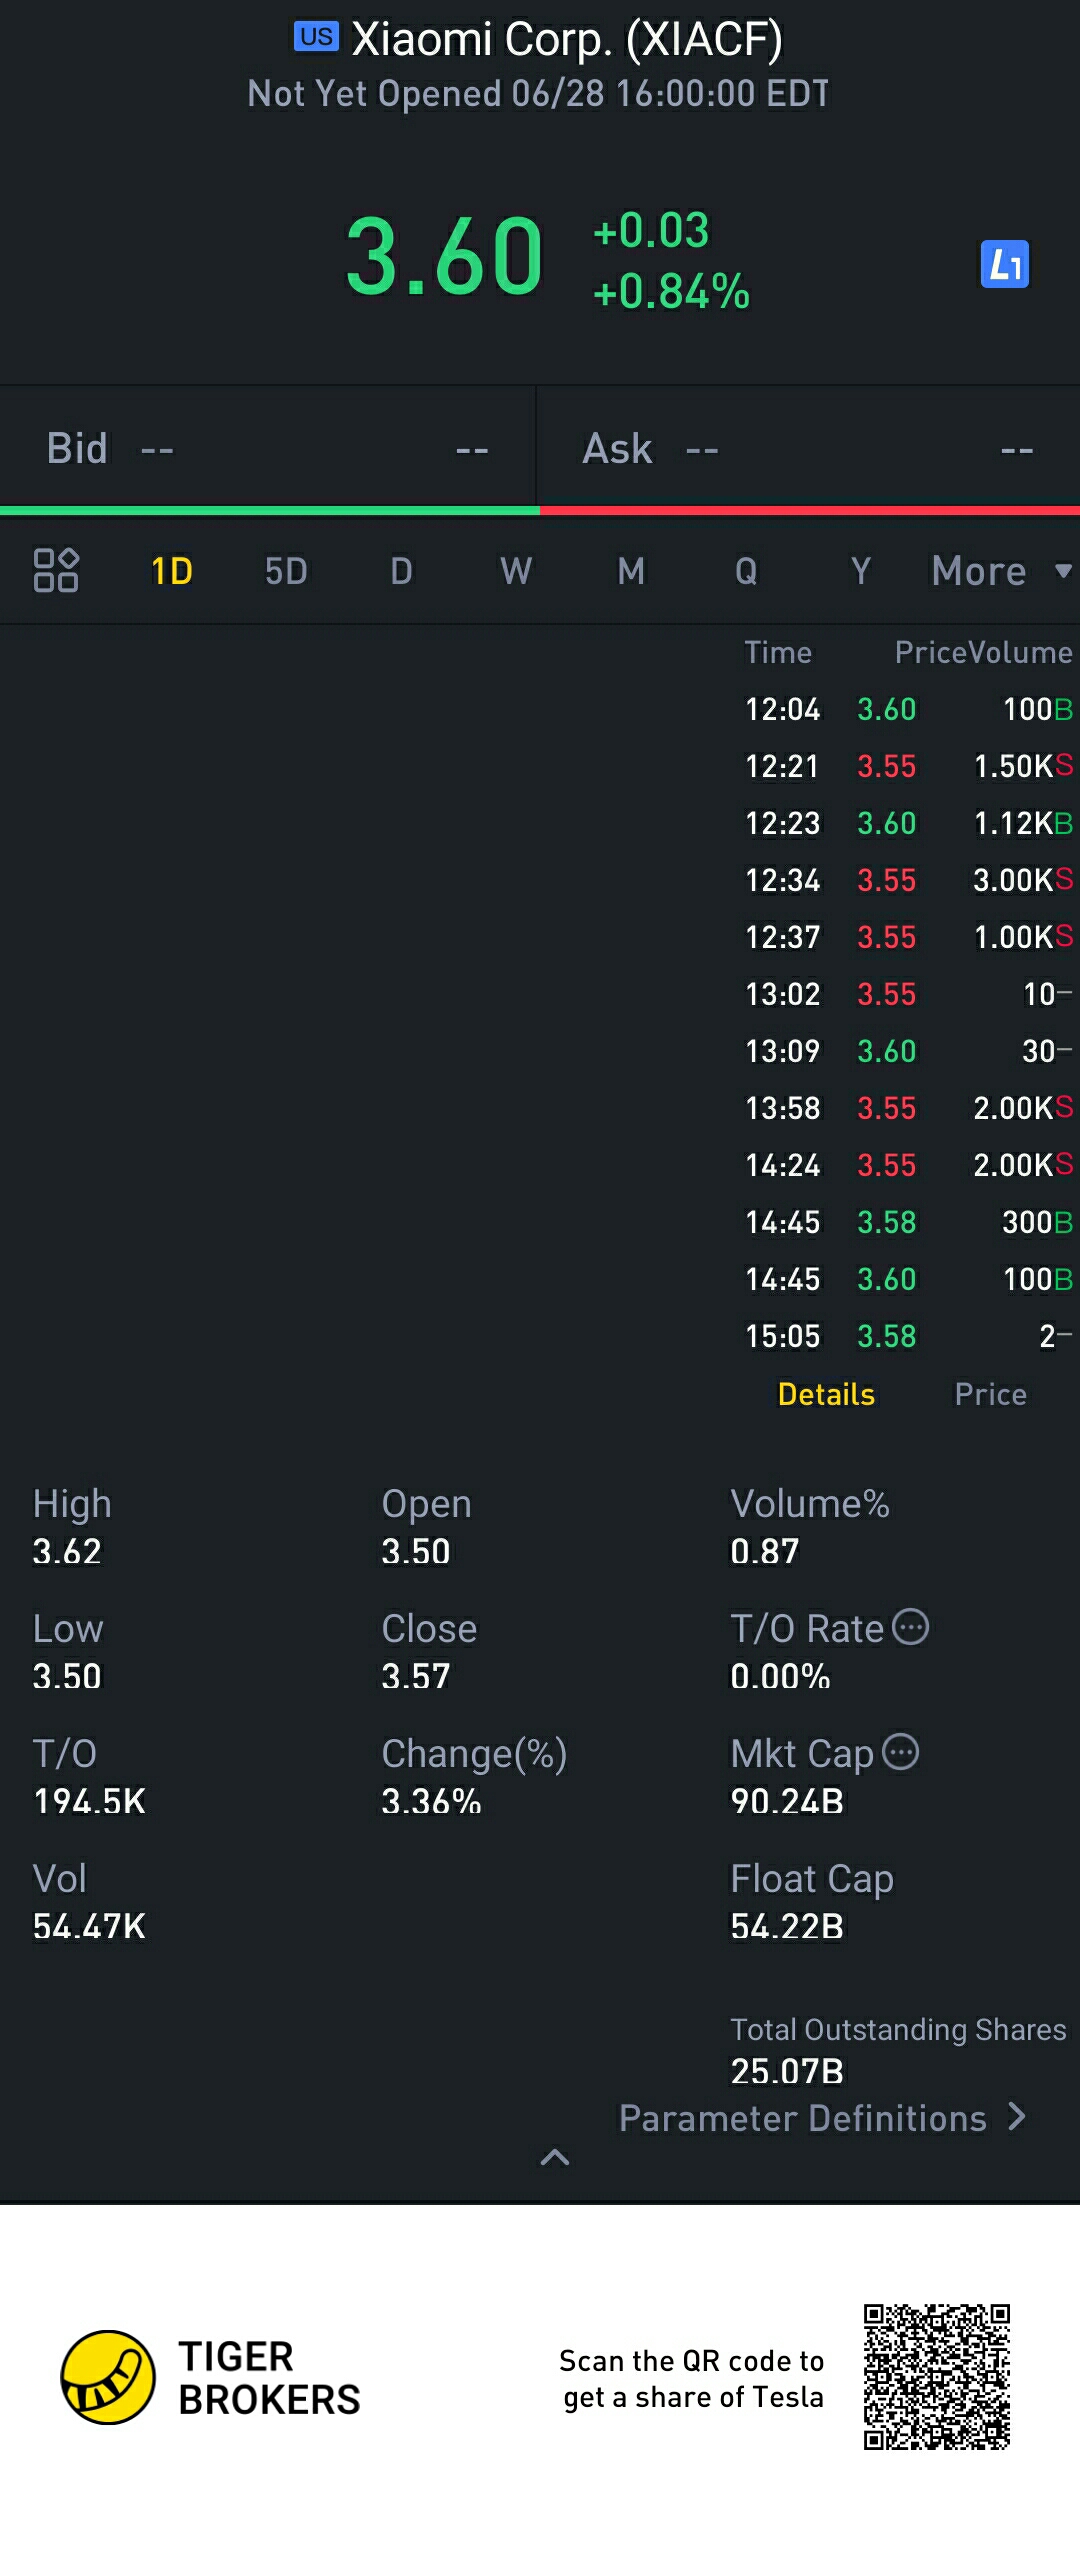Switch to the 5D chart tab
Viewport: 1080px width, 2550px height.
click(286, 571)
